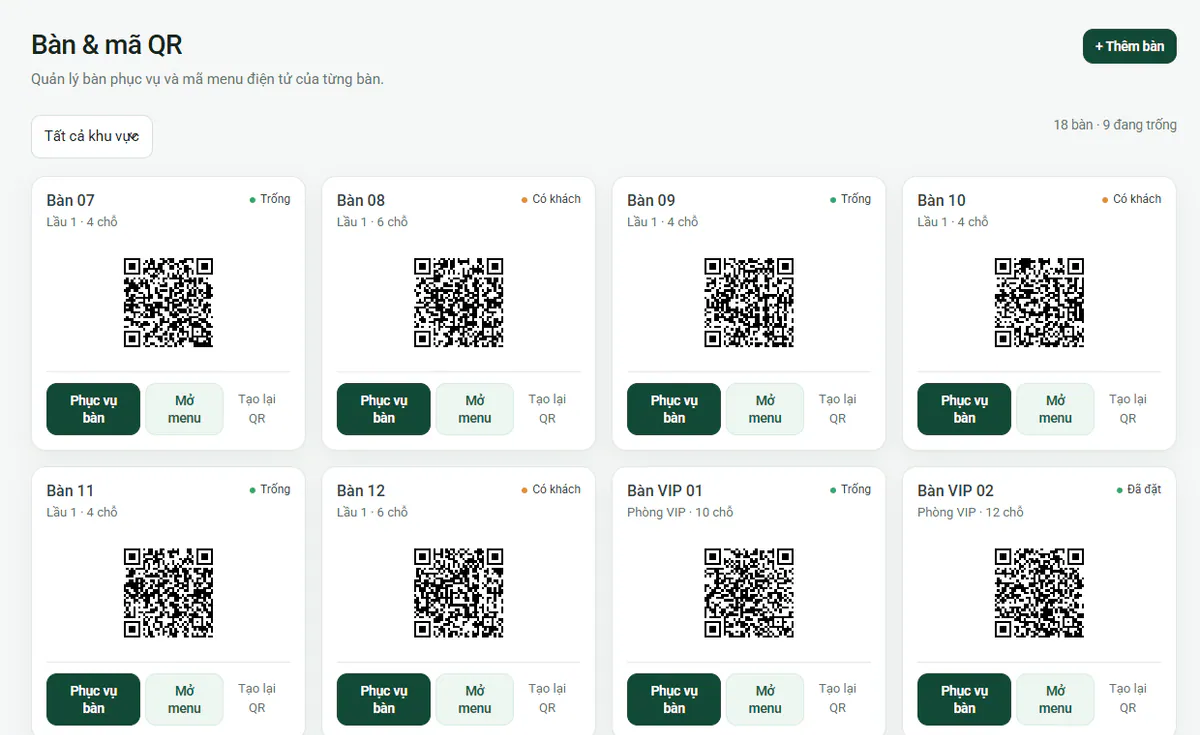Open menu for Bàn 09
The image size is (1200, 735).
(x=765, y=409)
